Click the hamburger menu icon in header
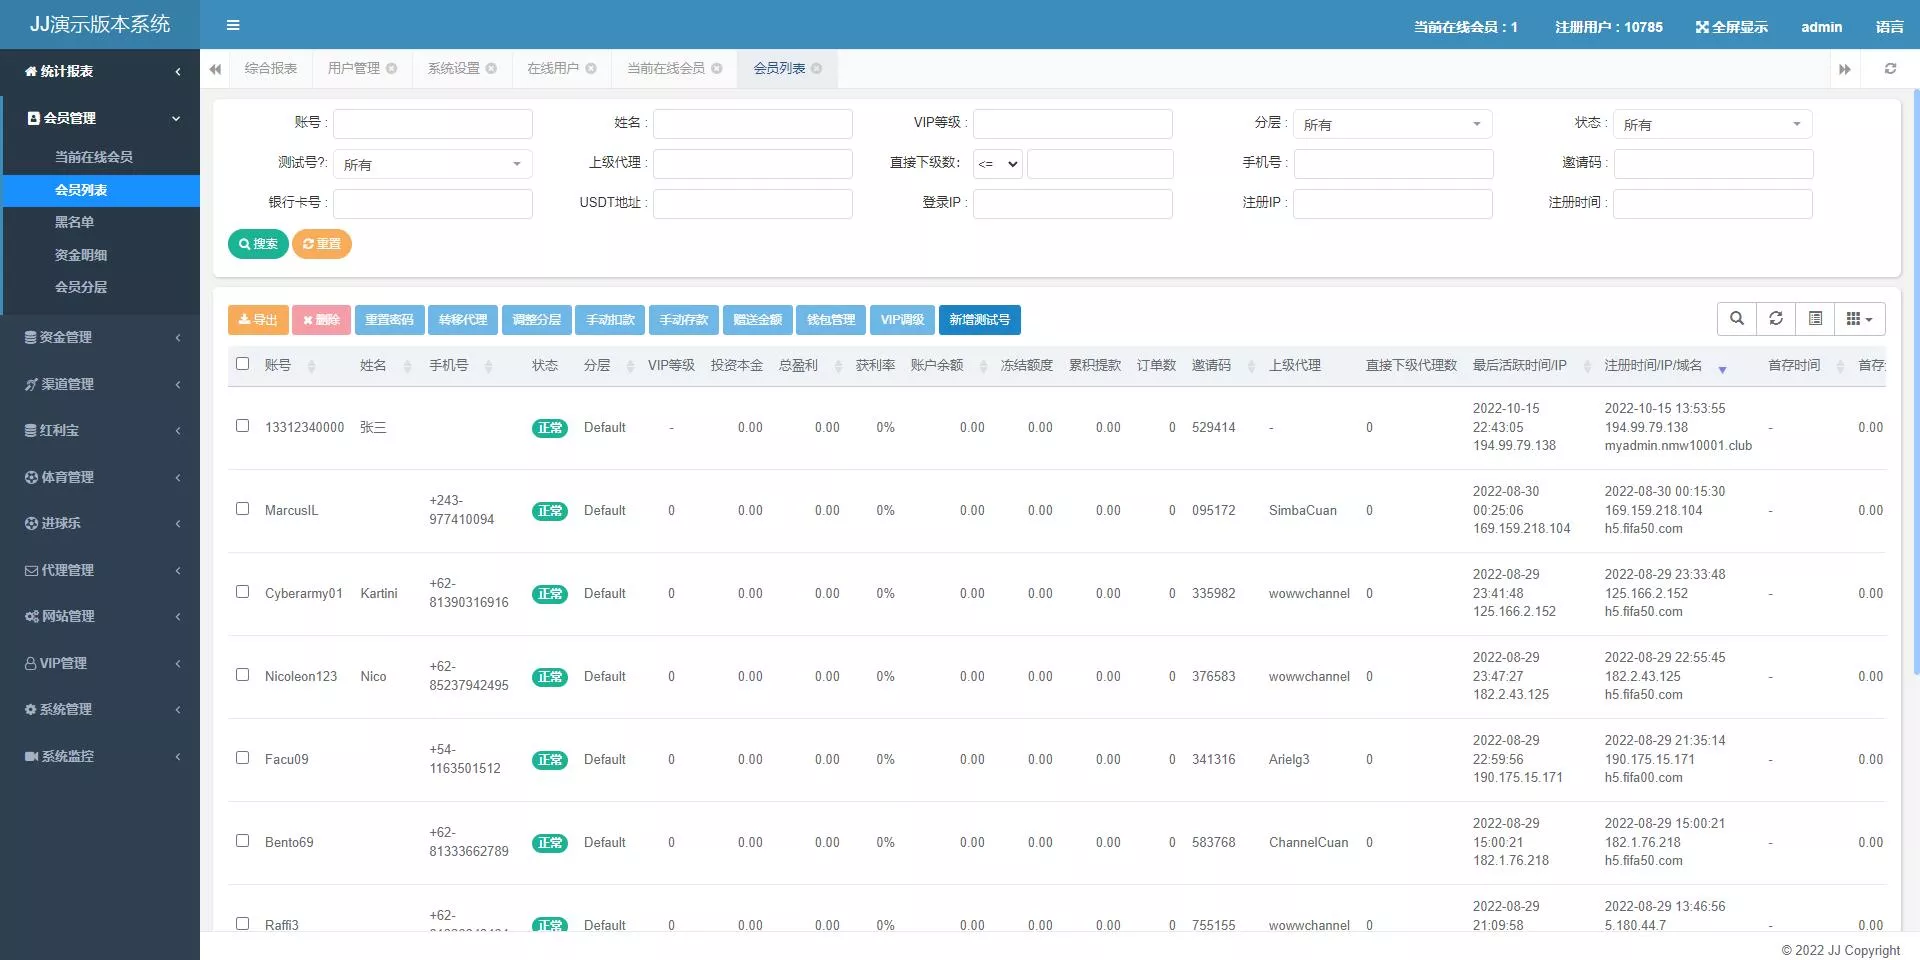Viewport: 1920px width, 960px height. pyautogui.click(x=233, y=25)
